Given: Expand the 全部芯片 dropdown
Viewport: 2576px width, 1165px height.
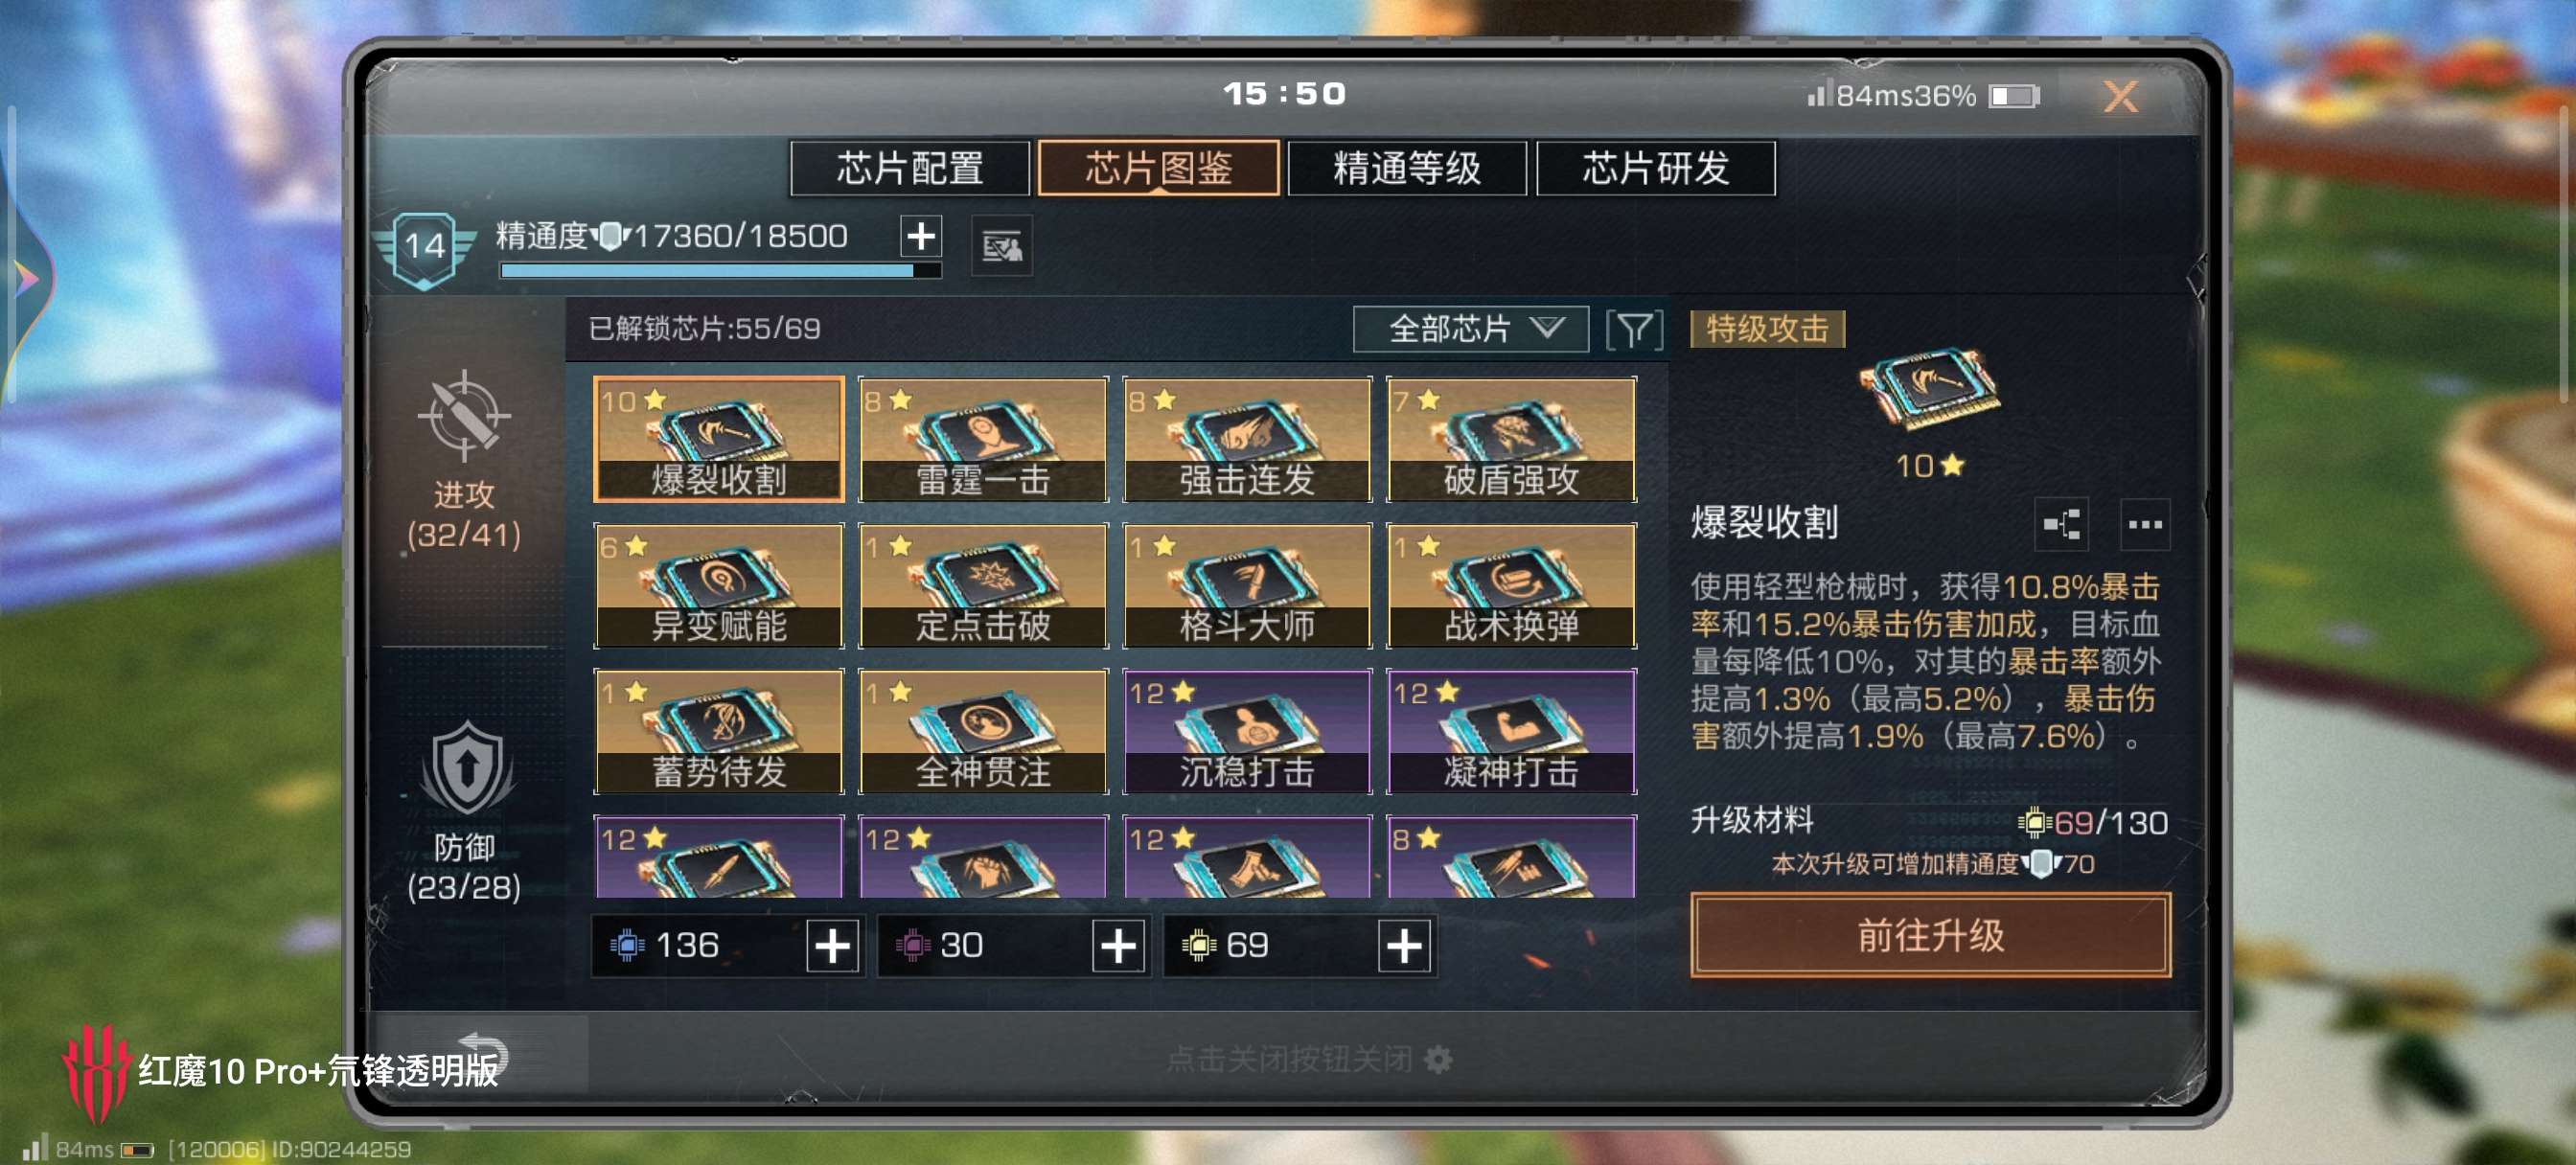Looking at the screenshot, I should [1470, 329].
